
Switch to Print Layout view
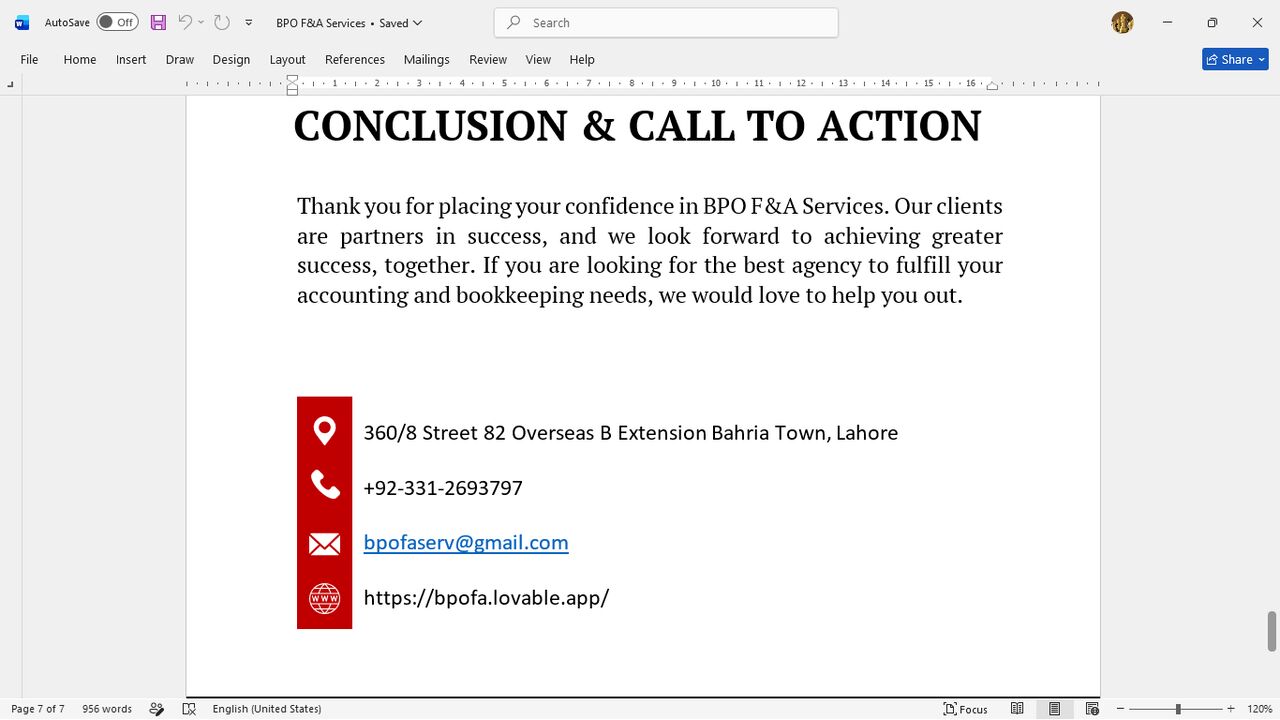tap(1054, 709)
